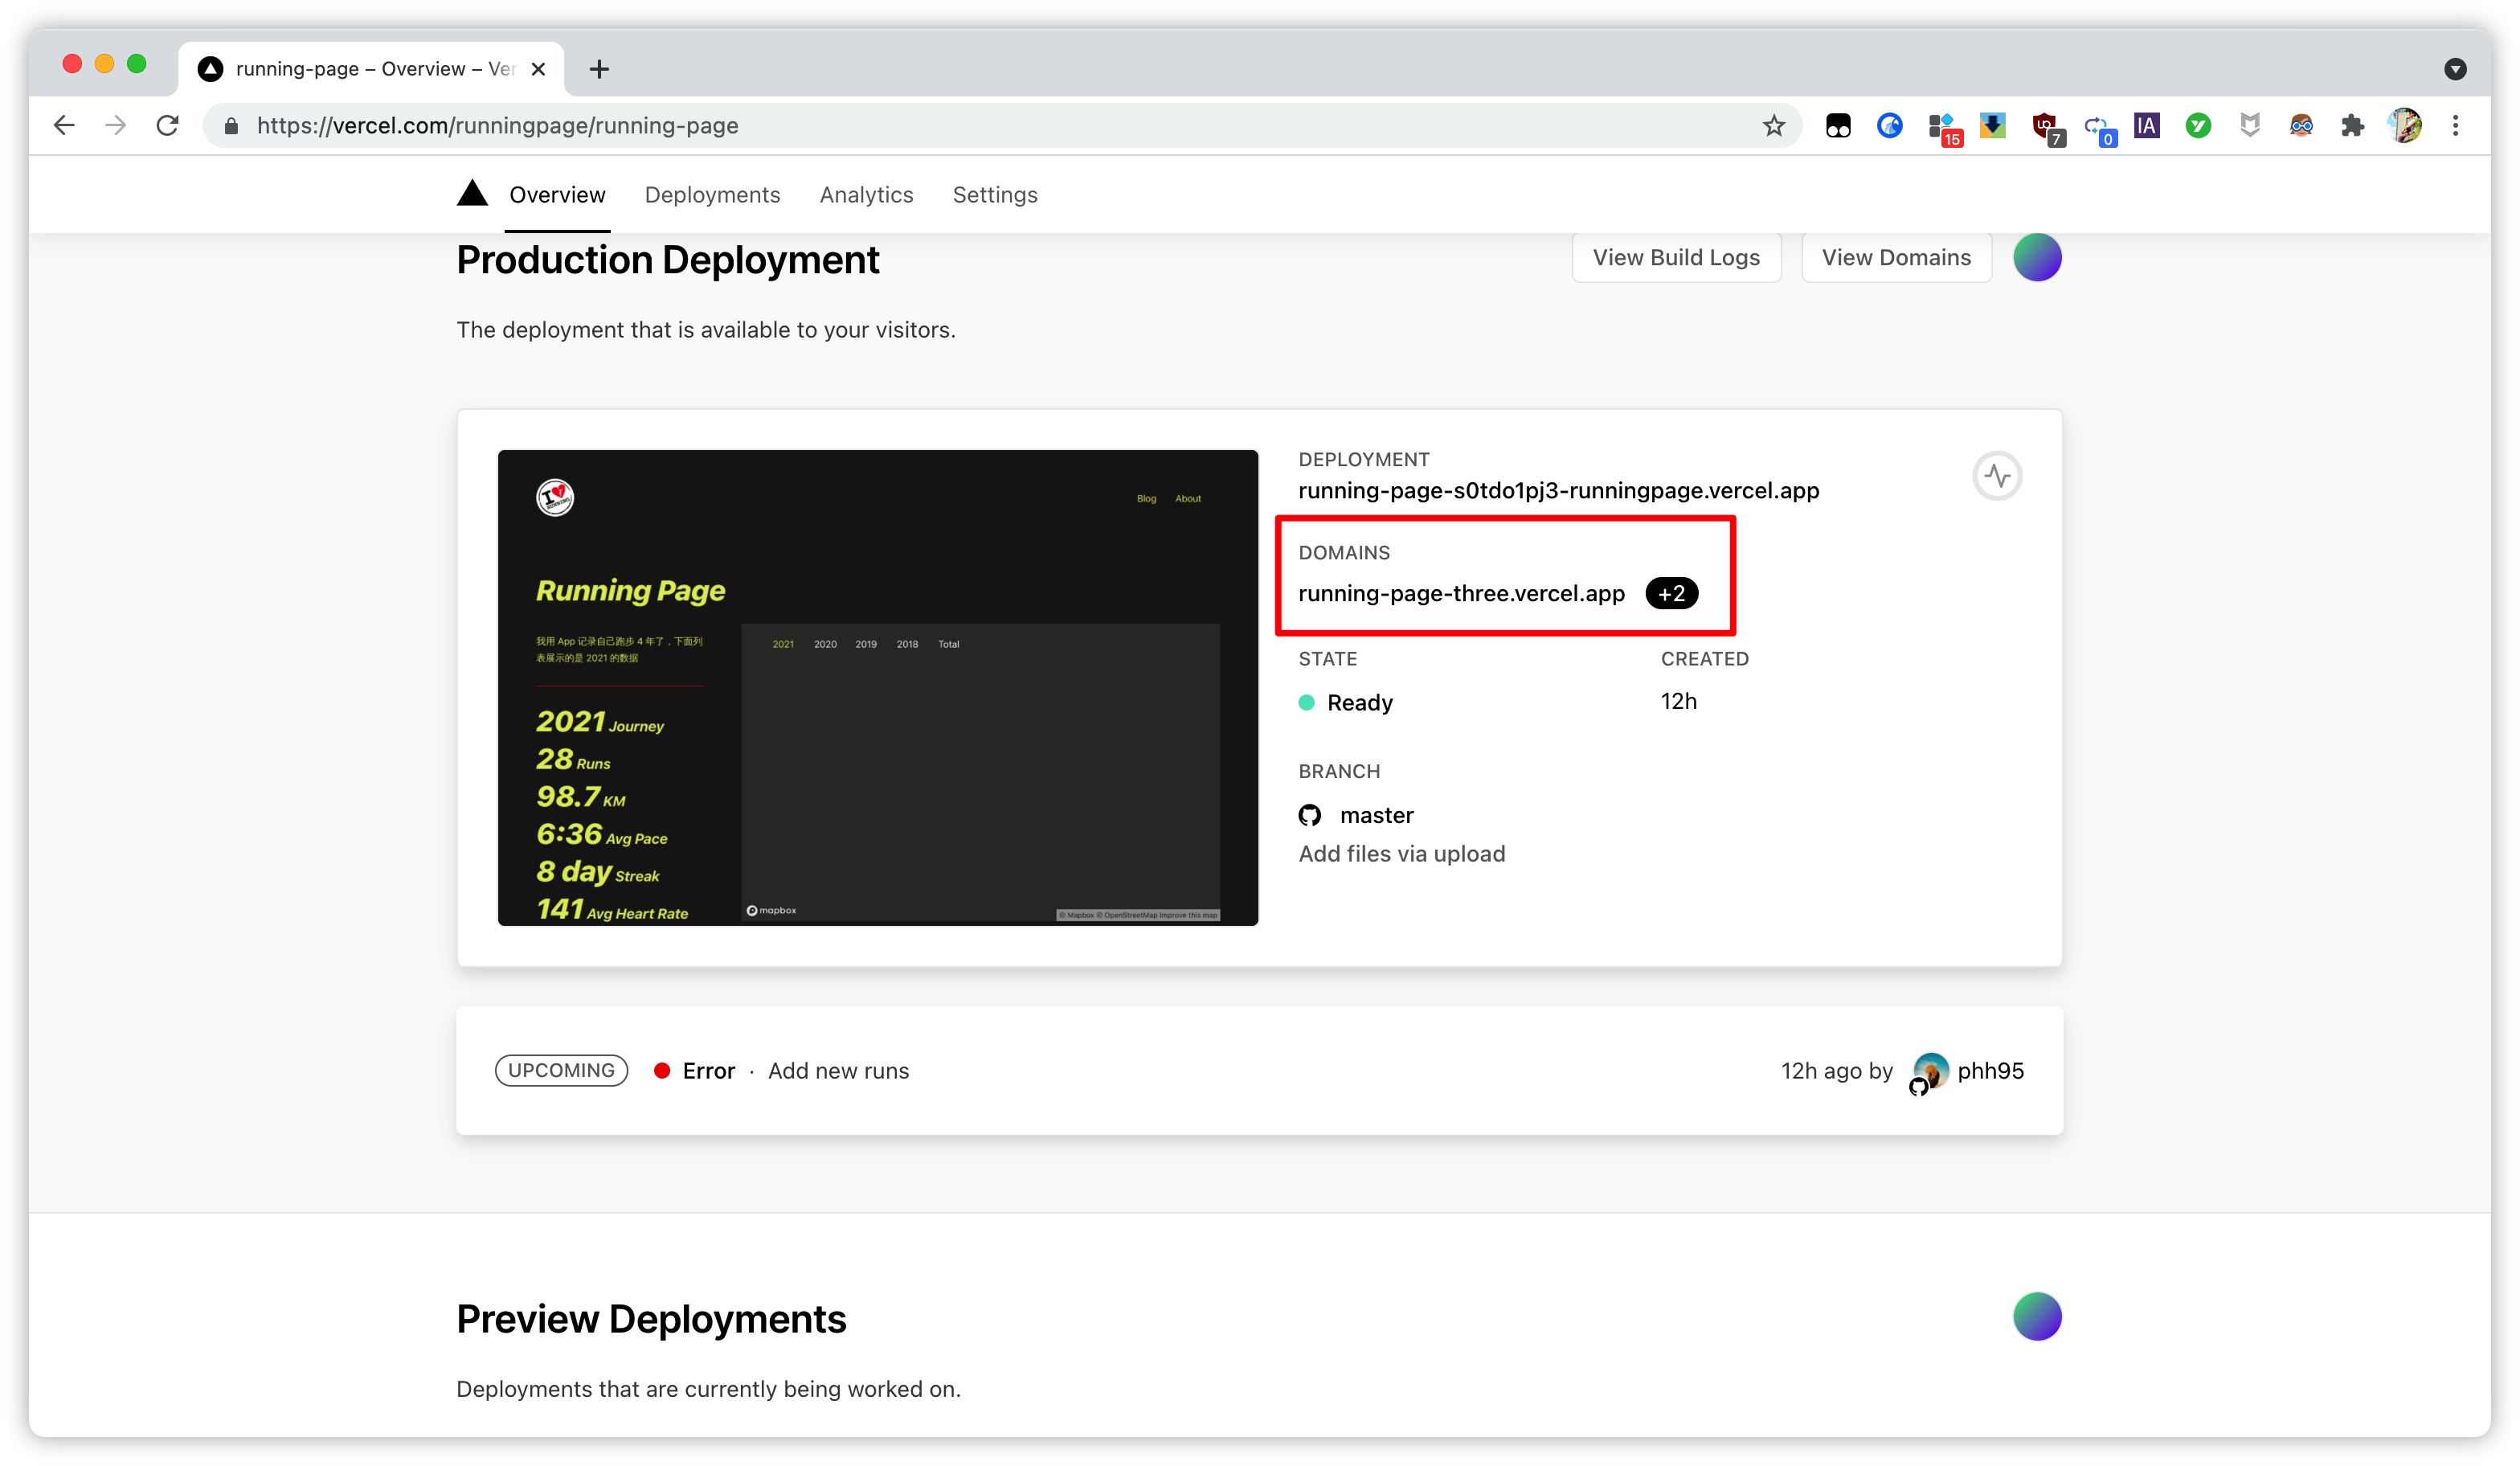2520x1466 pixels.
Task: Reload the page with refresh icon
Action: [x=168, y=126]
